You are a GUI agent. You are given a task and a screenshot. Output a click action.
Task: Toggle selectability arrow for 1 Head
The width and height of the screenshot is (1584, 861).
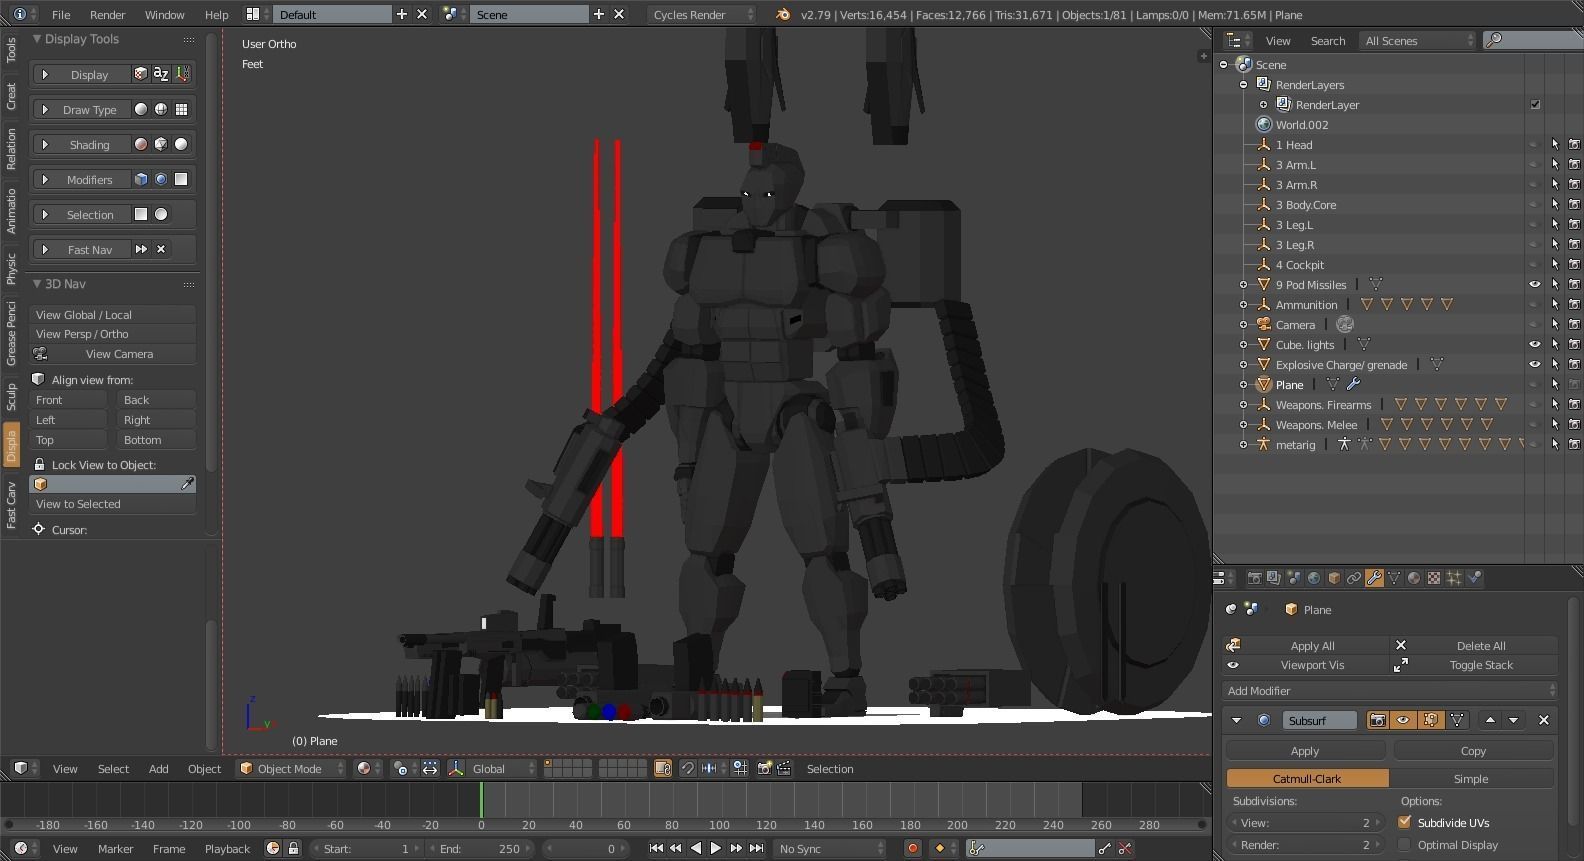click(x=1555, y=144)
